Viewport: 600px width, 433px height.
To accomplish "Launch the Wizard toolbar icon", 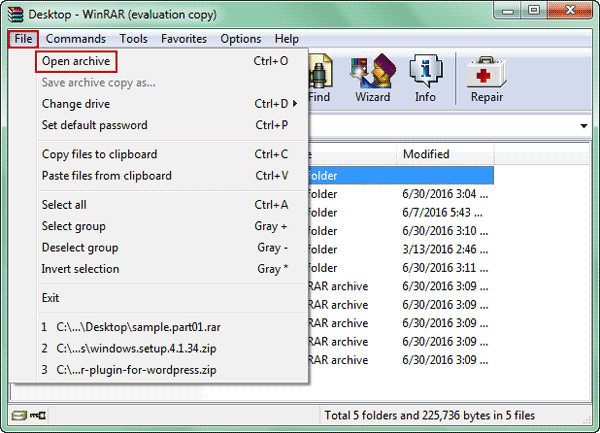I will (x=373, y=78).
